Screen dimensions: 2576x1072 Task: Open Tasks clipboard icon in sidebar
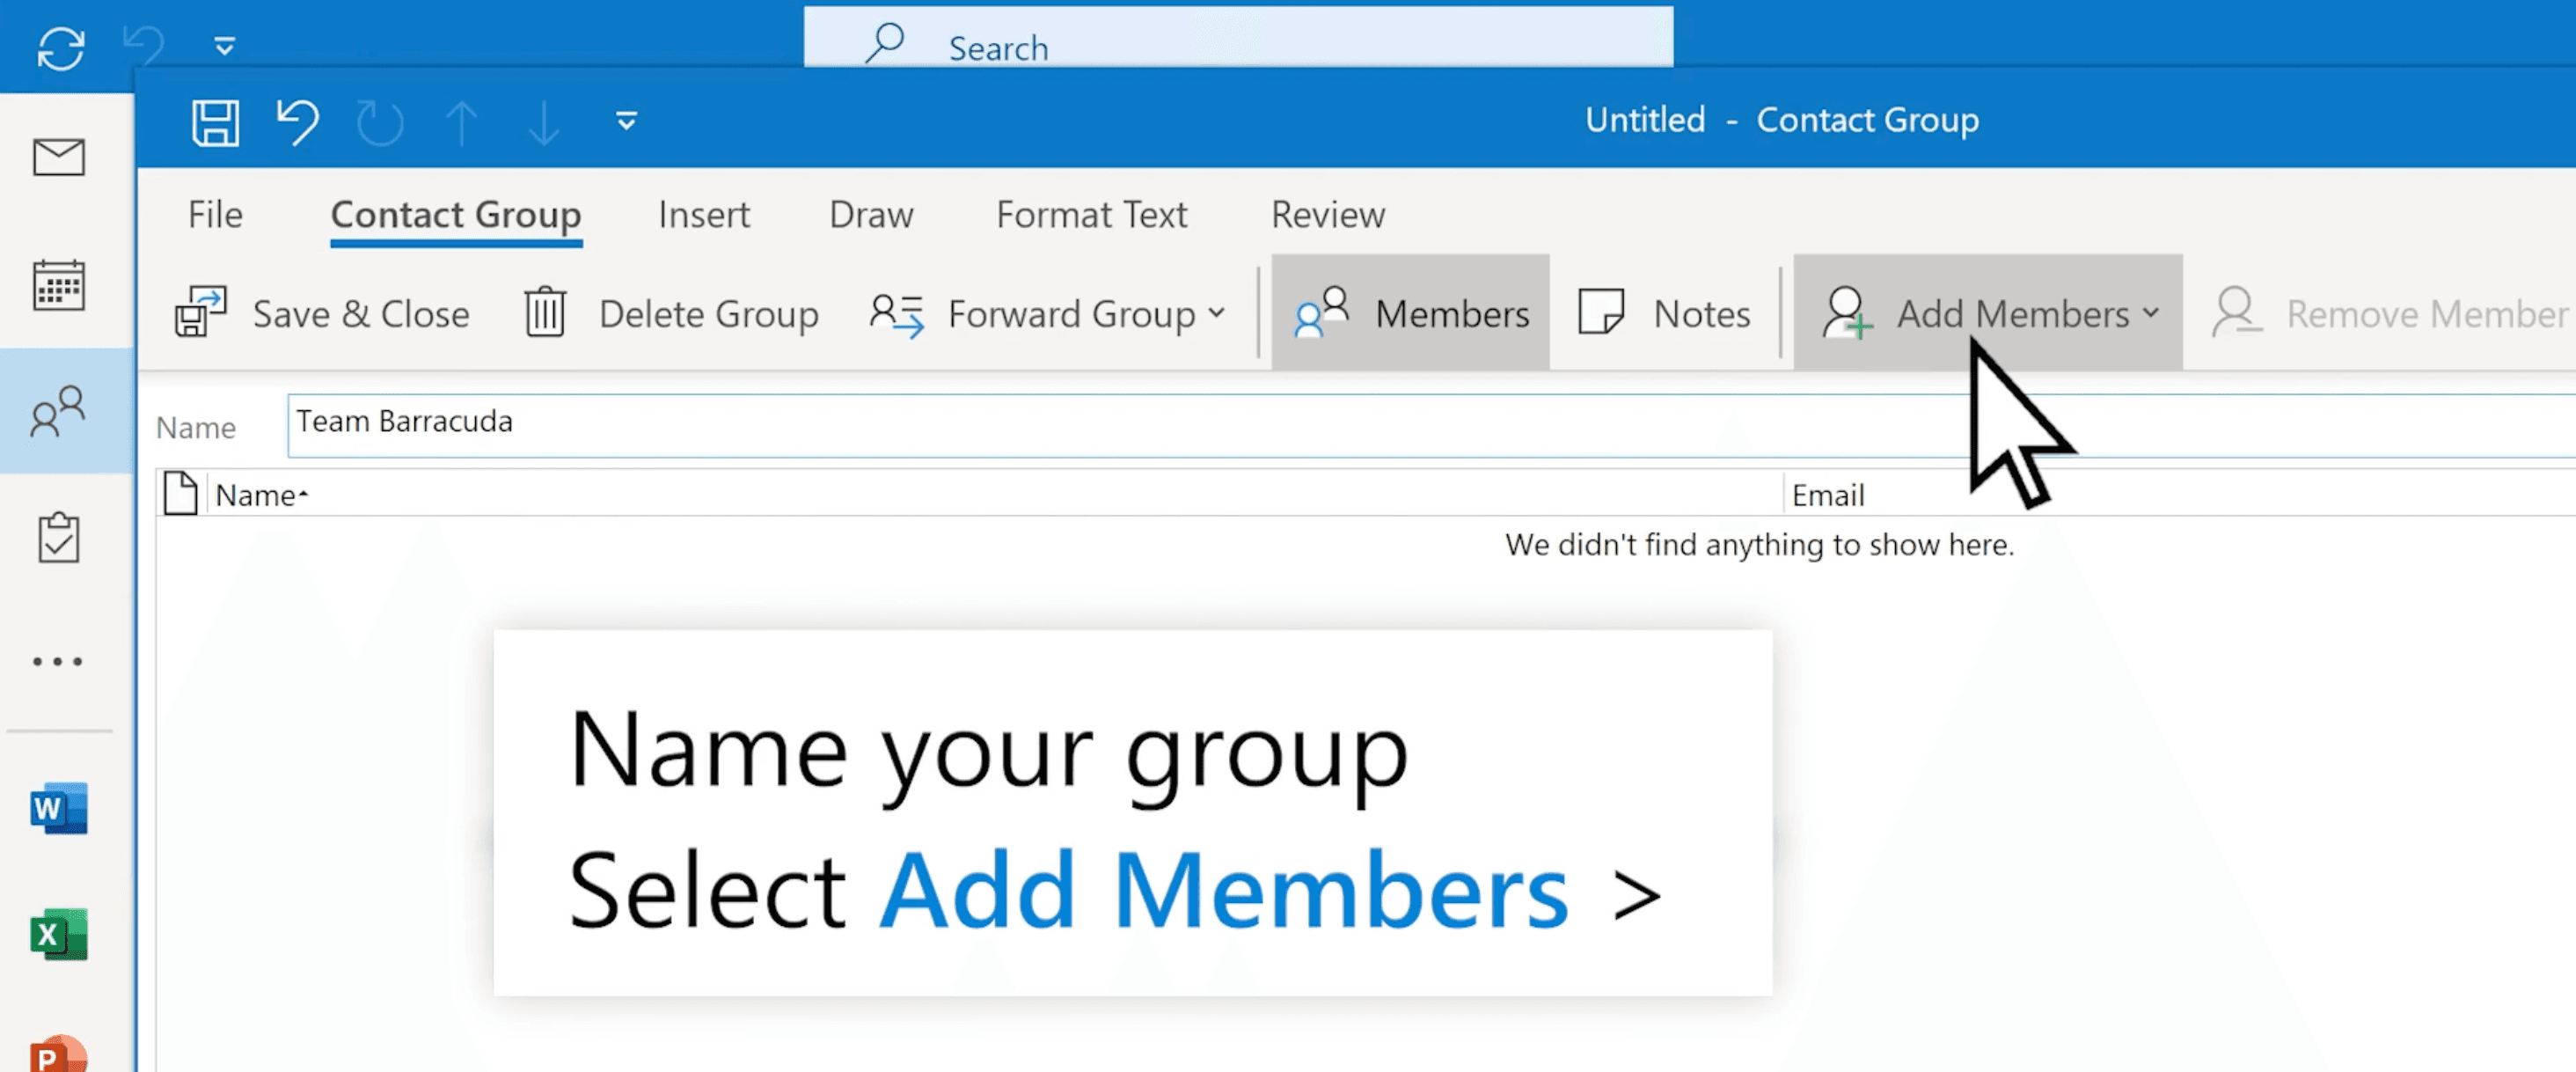coord(59,539)
